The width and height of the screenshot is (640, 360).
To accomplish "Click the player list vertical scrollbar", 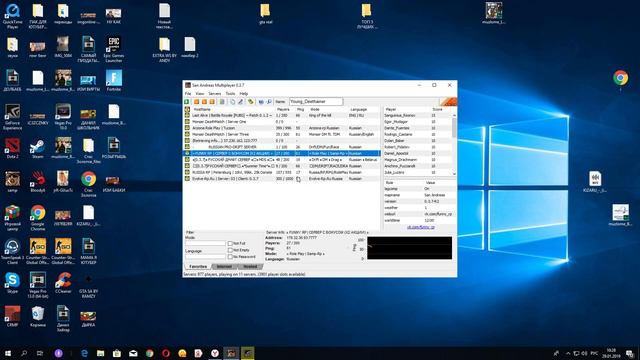I will (454, 144).
